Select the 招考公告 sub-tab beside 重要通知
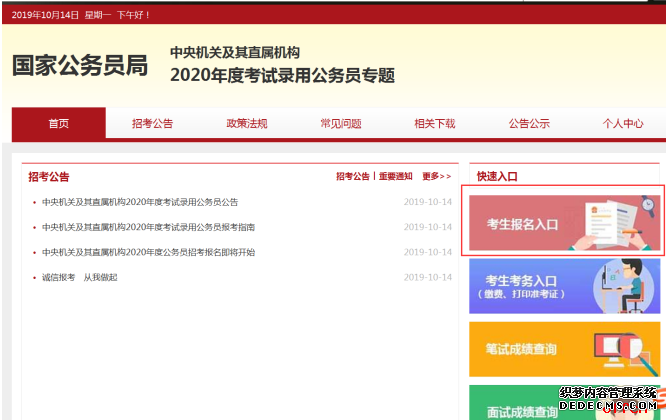Viewport: 668px width, 420px height. pyautogui.click(x=353, y=176)
